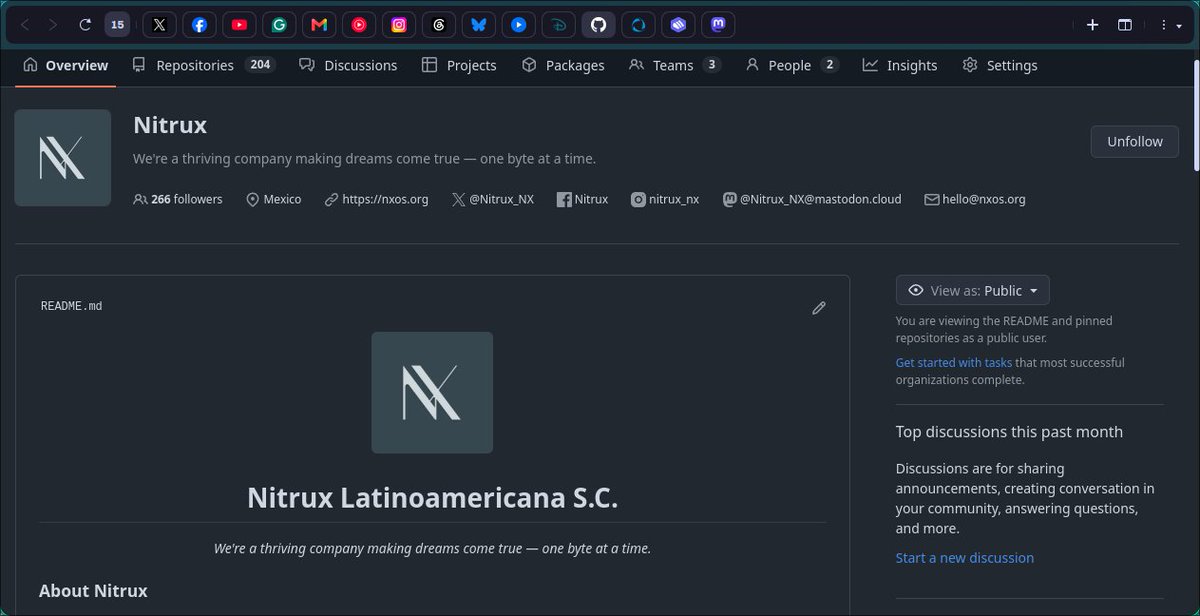Open the browser three-dot menu
Viewport: 1200px width, 616px height.
[x=1165, y=25]
